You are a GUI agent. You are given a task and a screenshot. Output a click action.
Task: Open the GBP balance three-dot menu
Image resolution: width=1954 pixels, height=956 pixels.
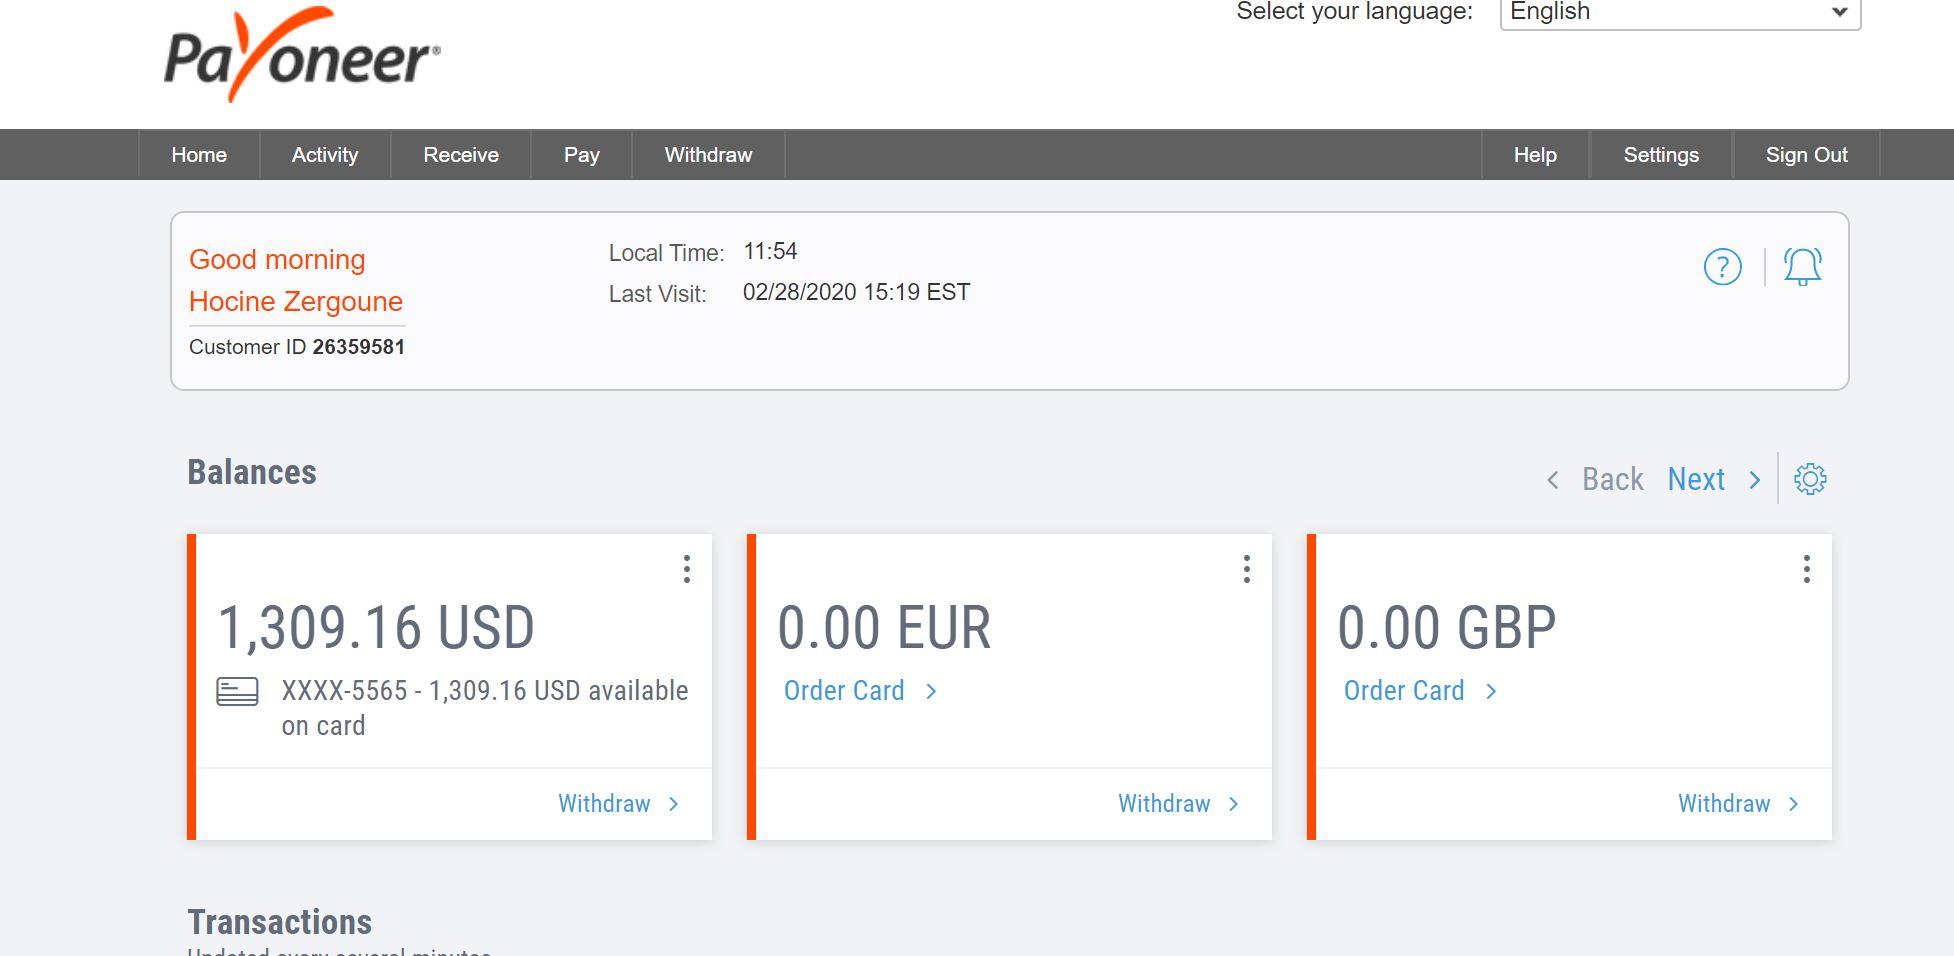point(1806,569)
